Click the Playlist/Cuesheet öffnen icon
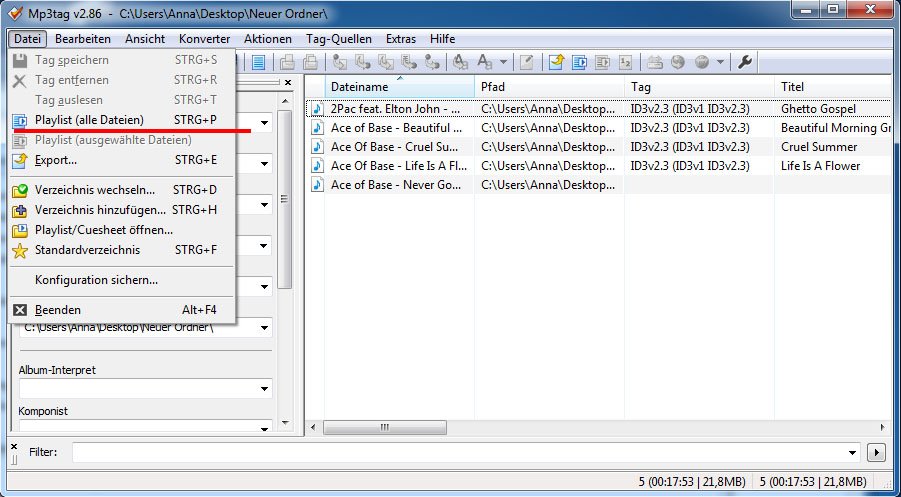Screen dimensions: 901x497 coord(19,230)
